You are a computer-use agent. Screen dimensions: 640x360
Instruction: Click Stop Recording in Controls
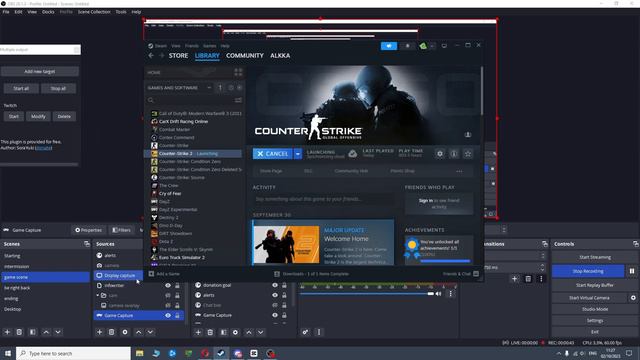588,271
